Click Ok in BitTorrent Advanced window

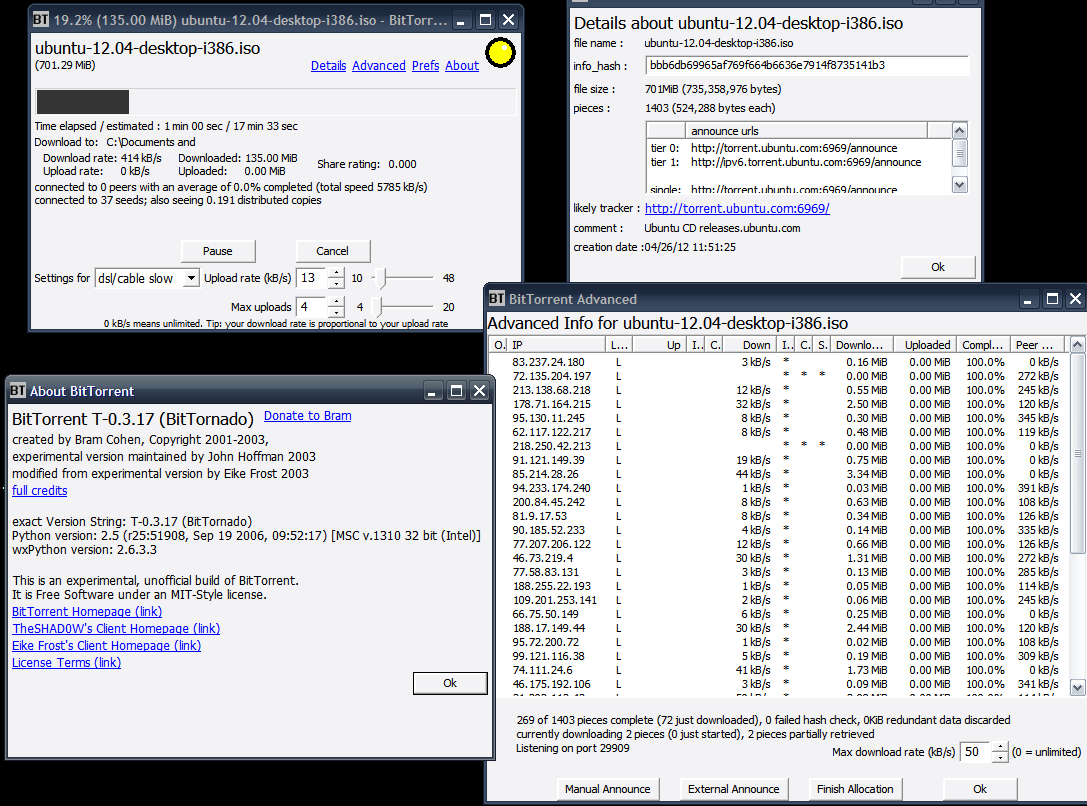(980, 789)
